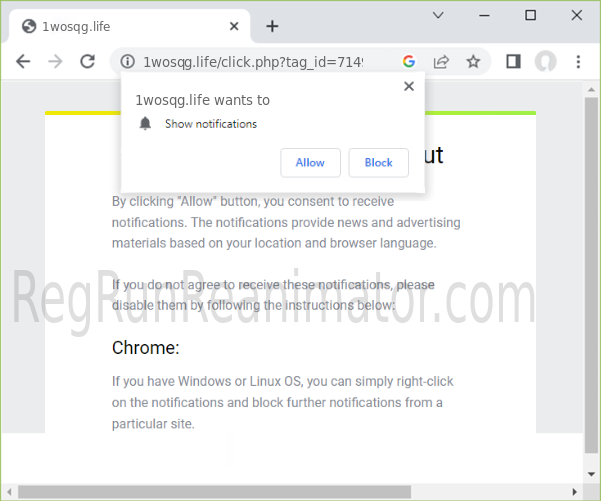This screenshot has height=501, width=601.
Task: Click the Google icon in address bar
Action: pos(409,61)
